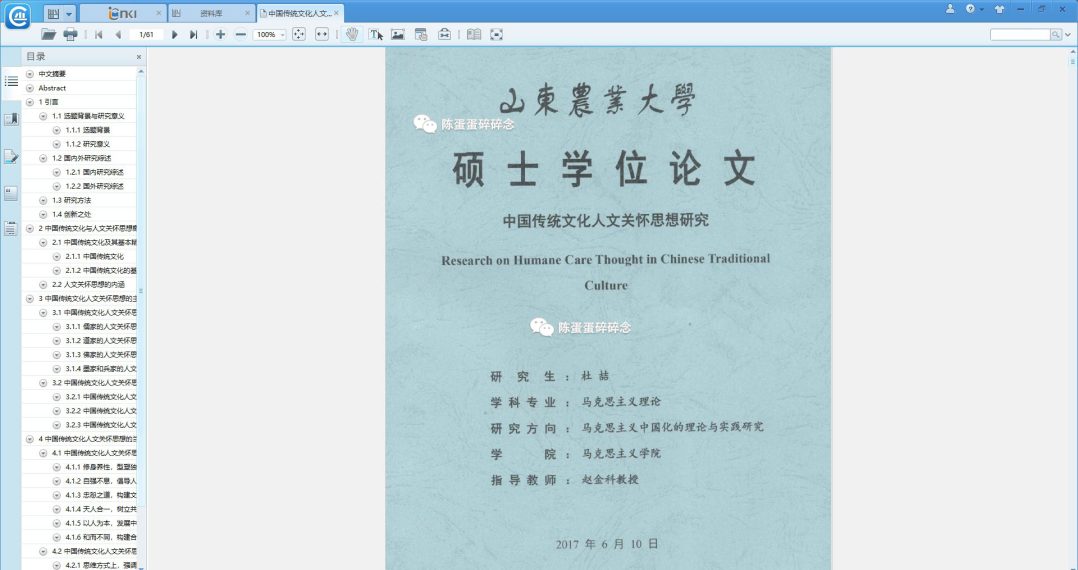Fit page to window icon
The height and width of the screenshot is (570, 1078).
[x=299, y=34]
